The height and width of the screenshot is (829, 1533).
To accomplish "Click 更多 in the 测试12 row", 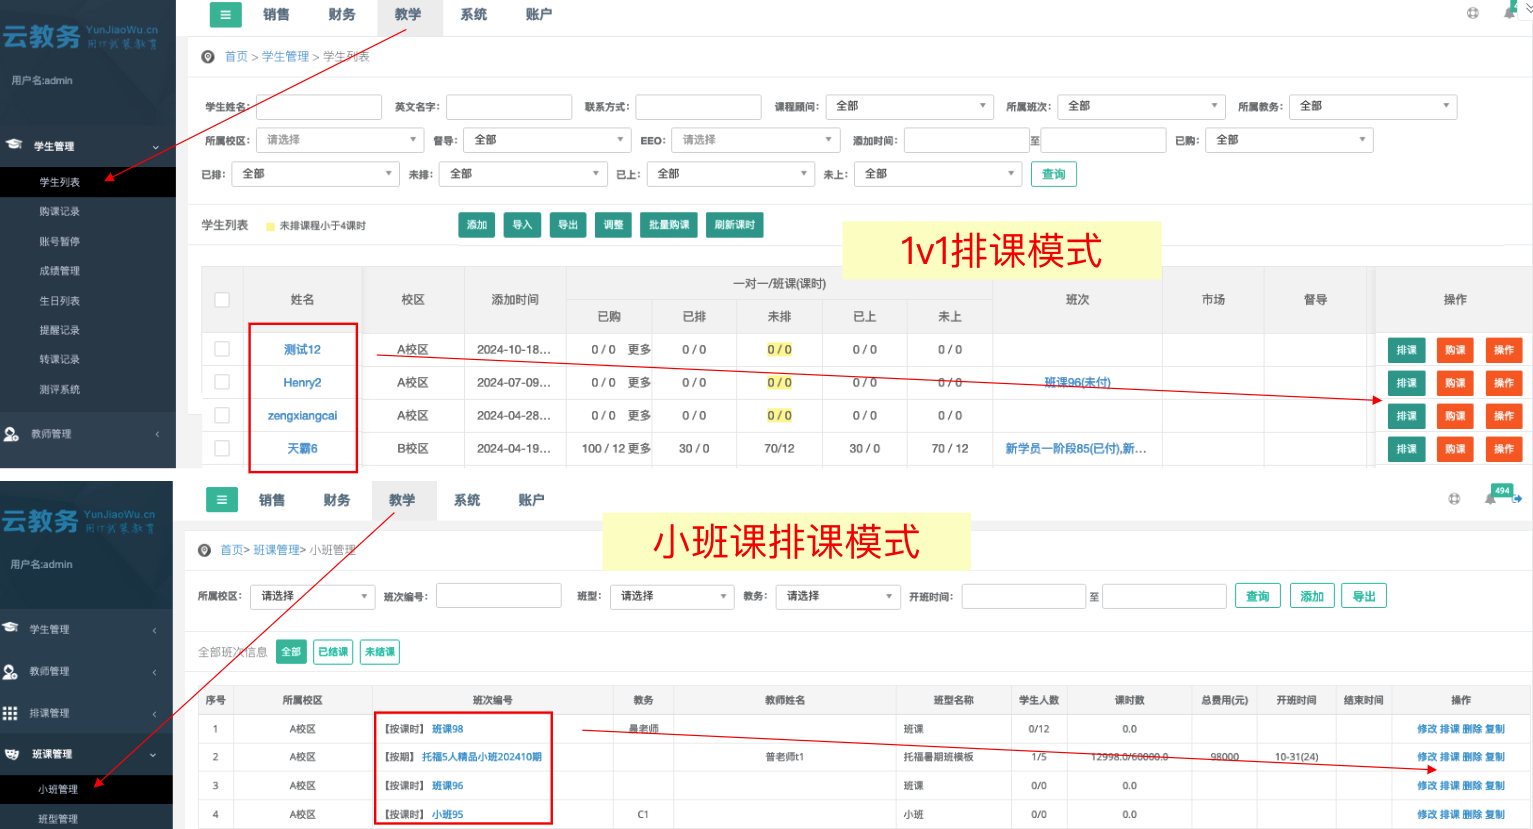I will (639, 350).
